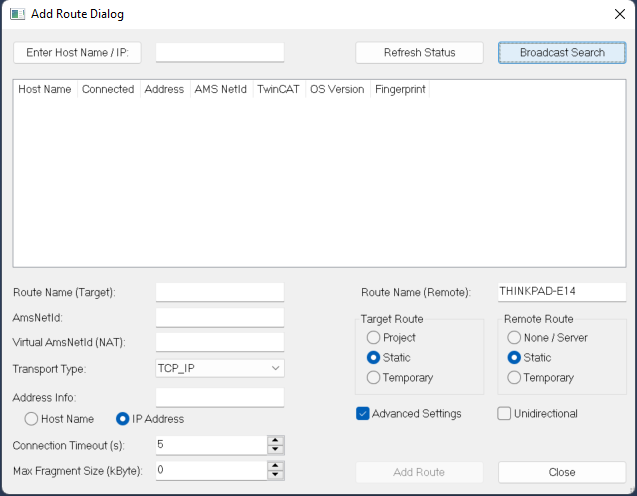
Task: Increase Connection Timeout with up arrow
Action: (275, 440)
